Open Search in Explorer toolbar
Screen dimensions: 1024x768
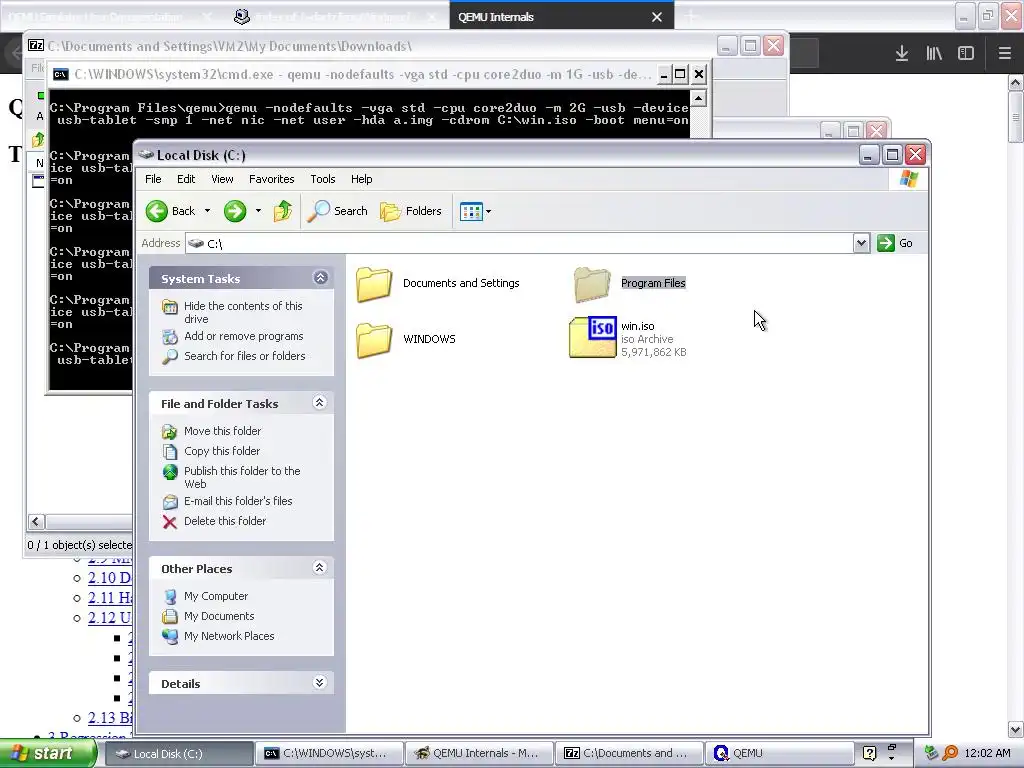[x=337, y=211]
